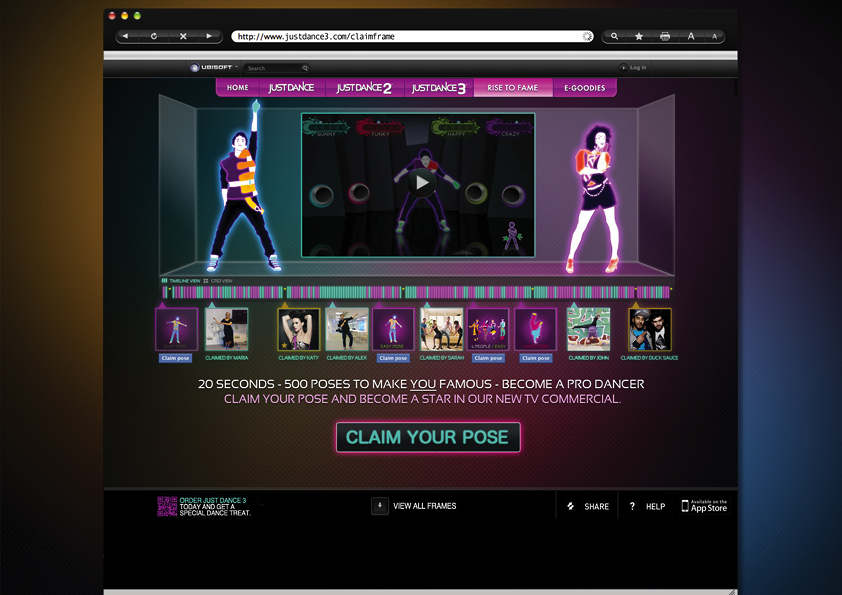Click the bookmark star icon in the toolbar
842x595 pixels.
tap(639, 36)
